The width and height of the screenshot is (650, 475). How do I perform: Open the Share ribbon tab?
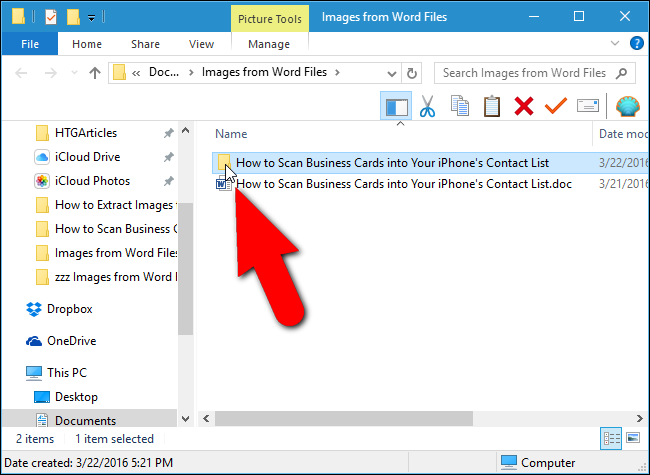point(145,44)
